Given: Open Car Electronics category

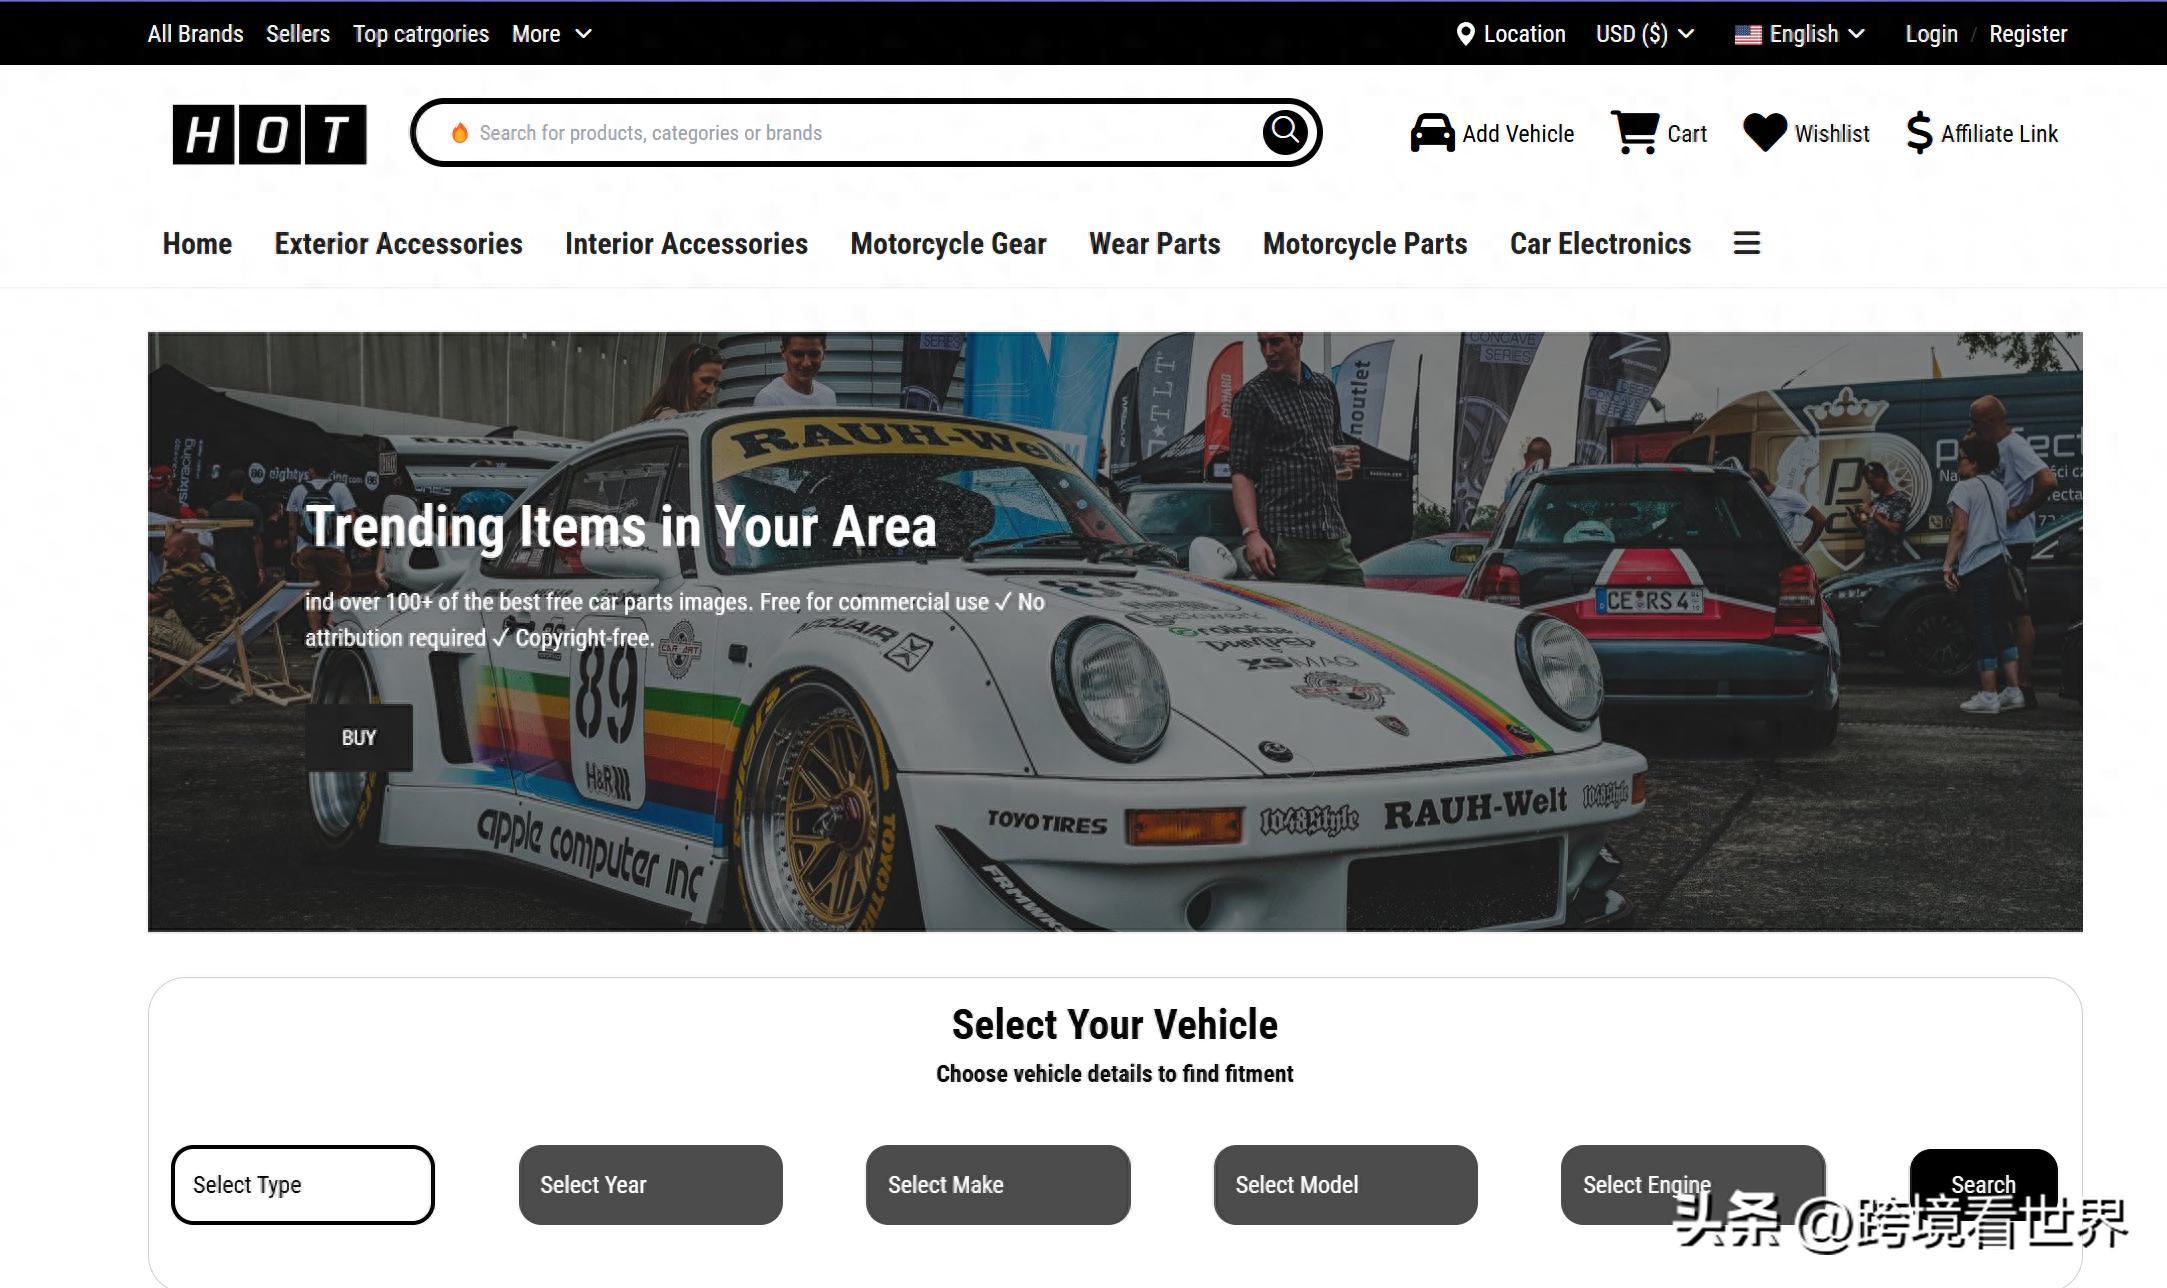Looking at the screenshot, I should (1600, 244).
